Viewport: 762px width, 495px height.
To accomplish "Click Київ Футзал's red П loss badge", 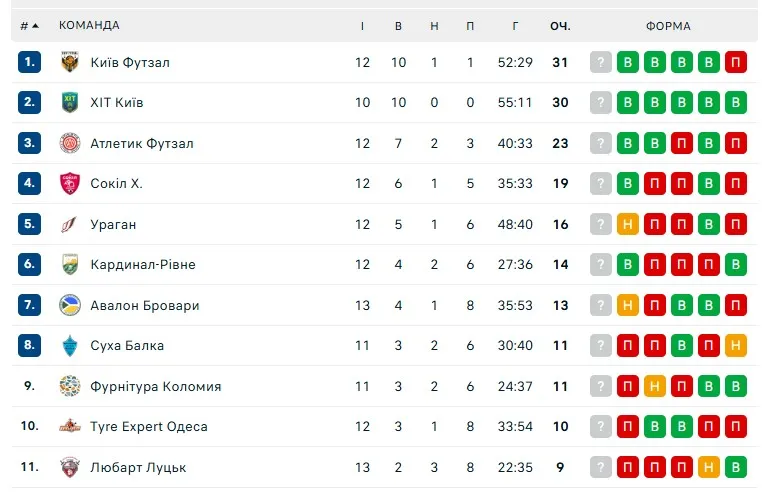I will (736, 62).
